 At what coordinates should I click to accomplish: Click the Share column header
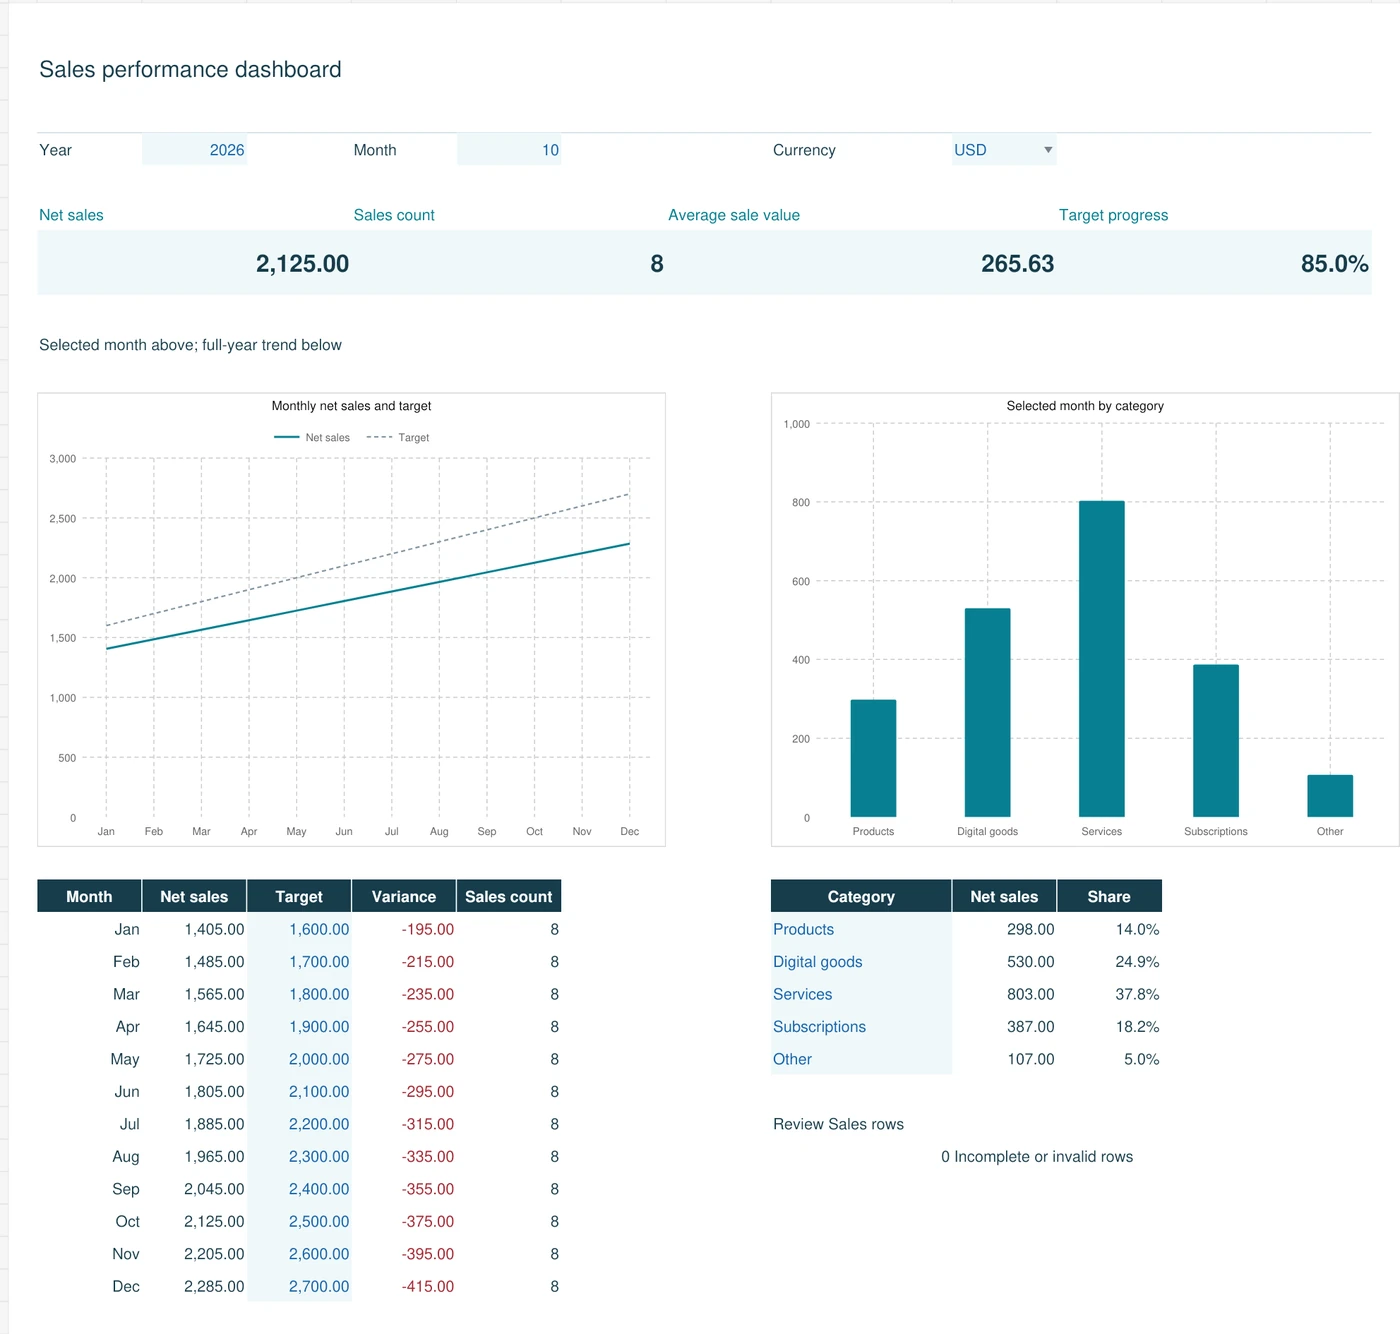(x=1109, y=896)
